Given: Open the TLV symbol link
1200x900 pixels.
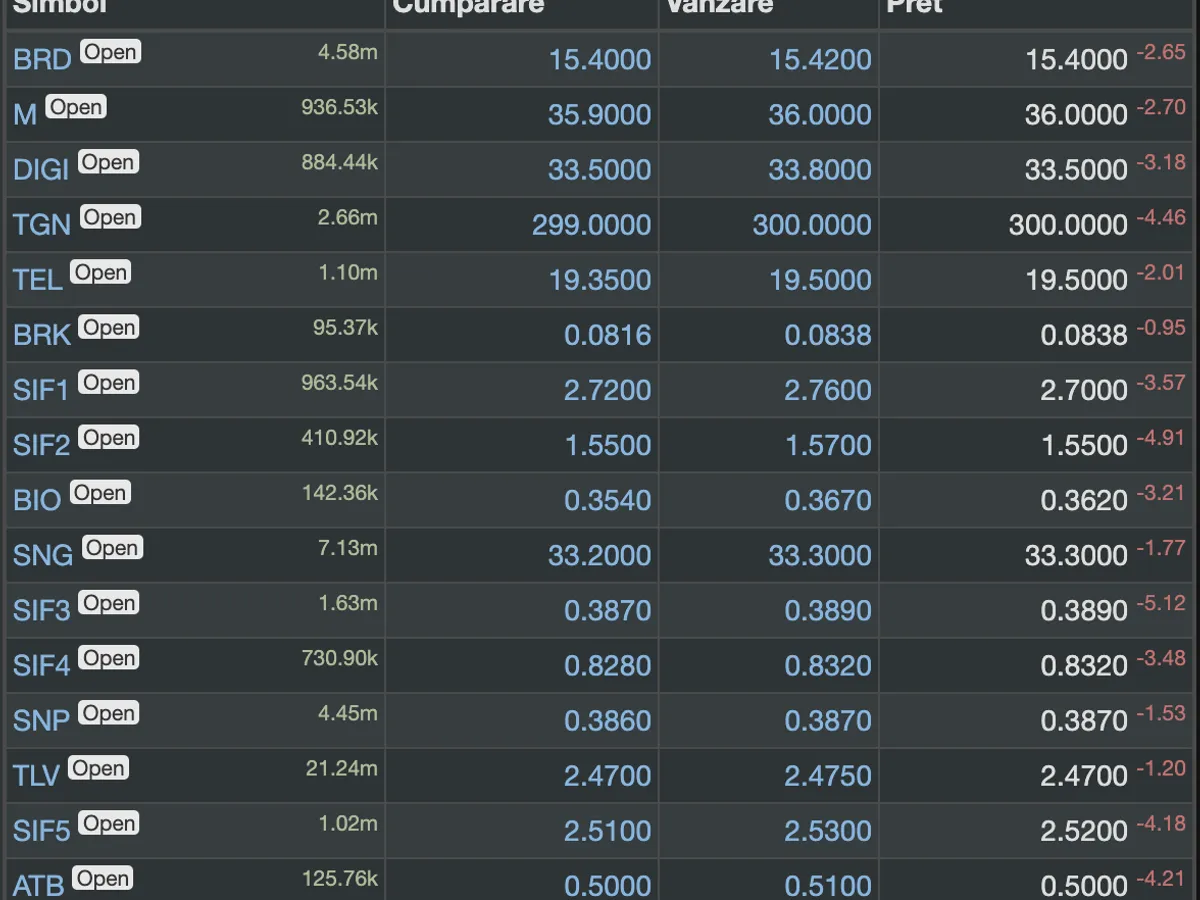Looking at the screenshot, I should pos(37,775).
